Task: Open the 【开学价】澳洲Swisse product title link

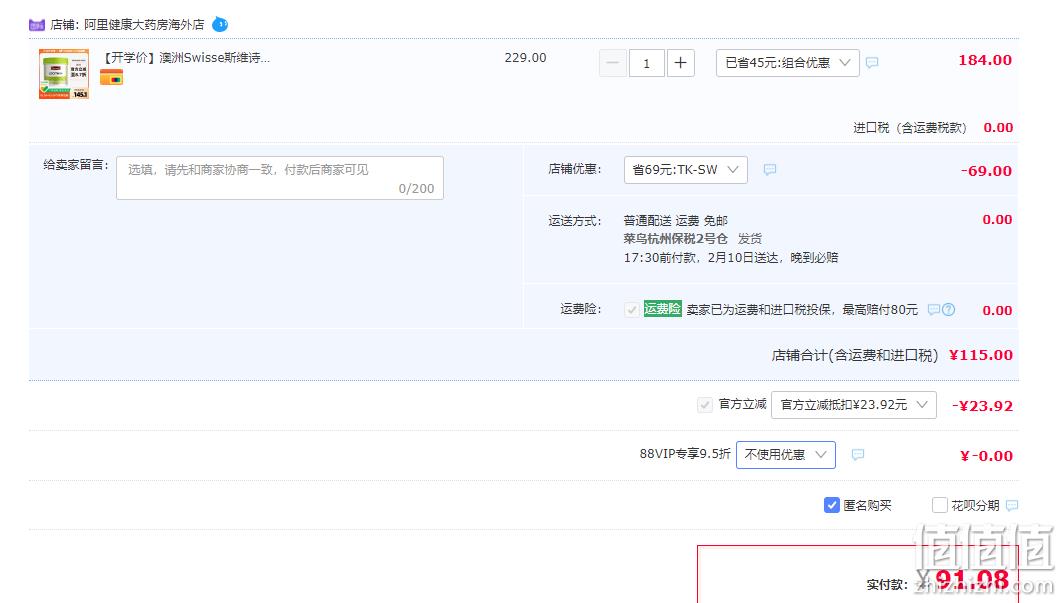Action: pyautogui.click(x=186, y=58)
